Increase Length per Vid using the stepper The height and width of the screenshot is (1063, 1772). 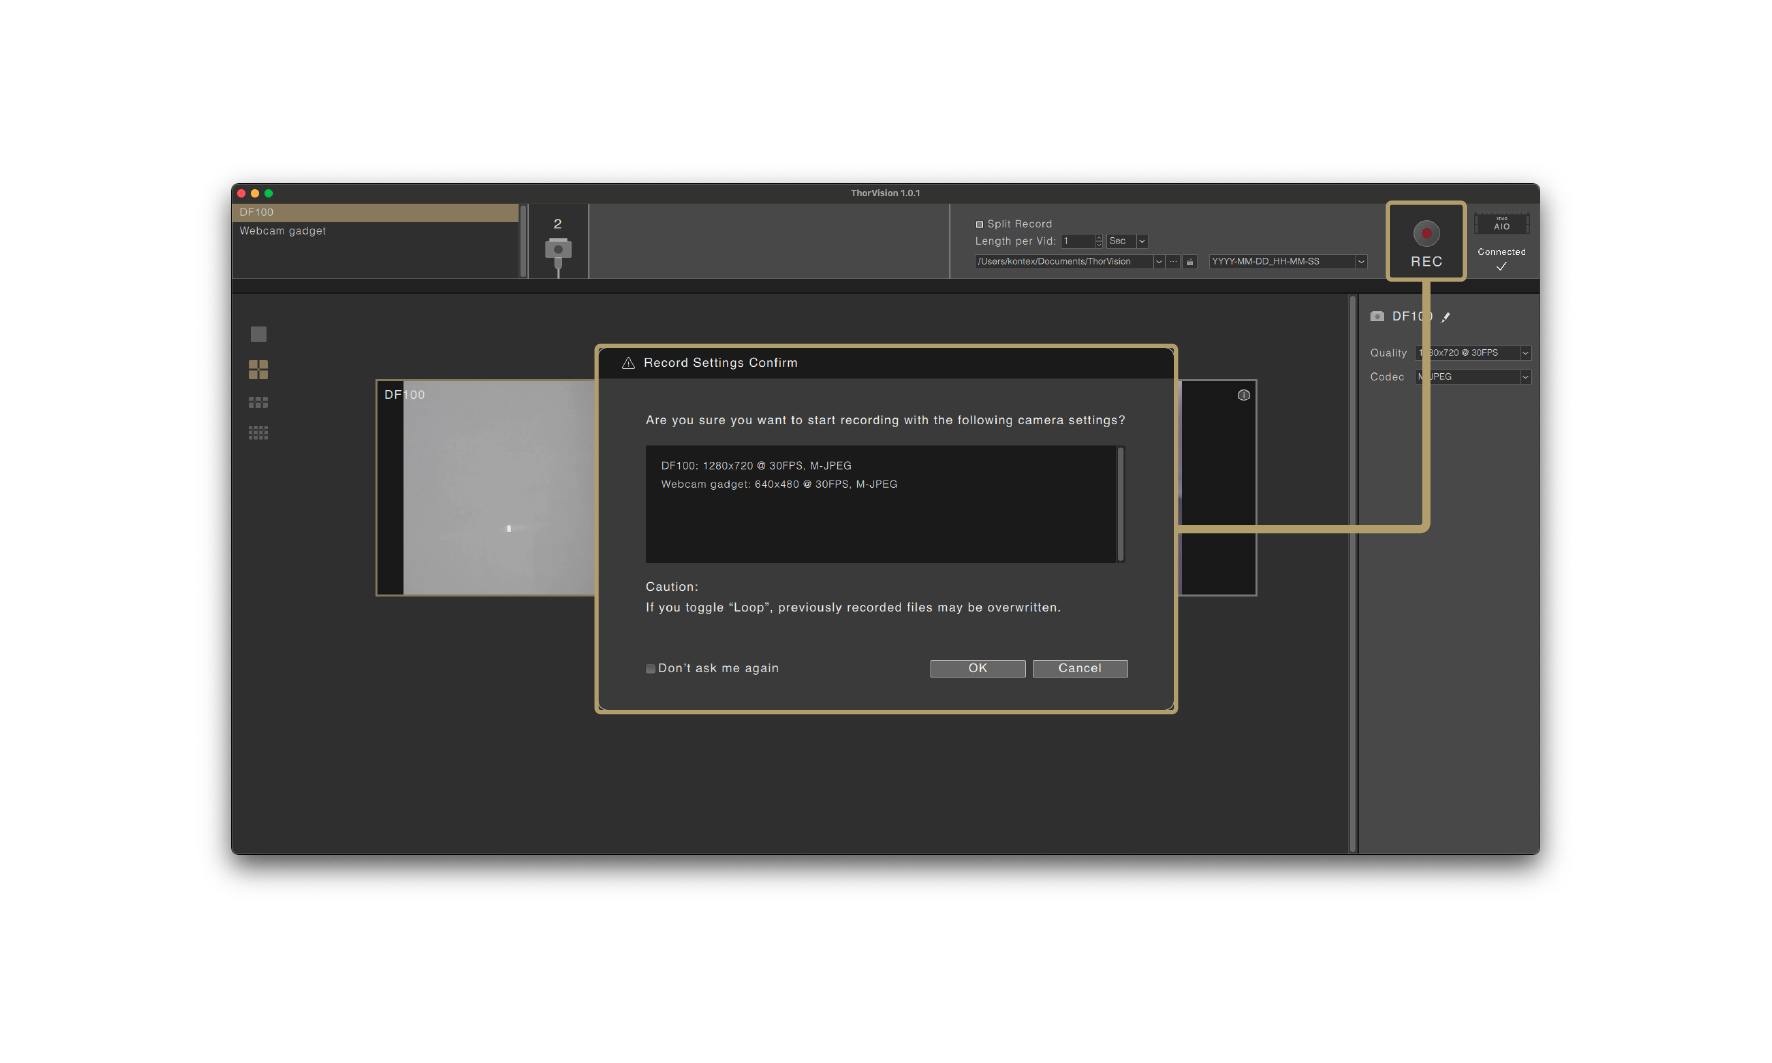point(1098,237)
